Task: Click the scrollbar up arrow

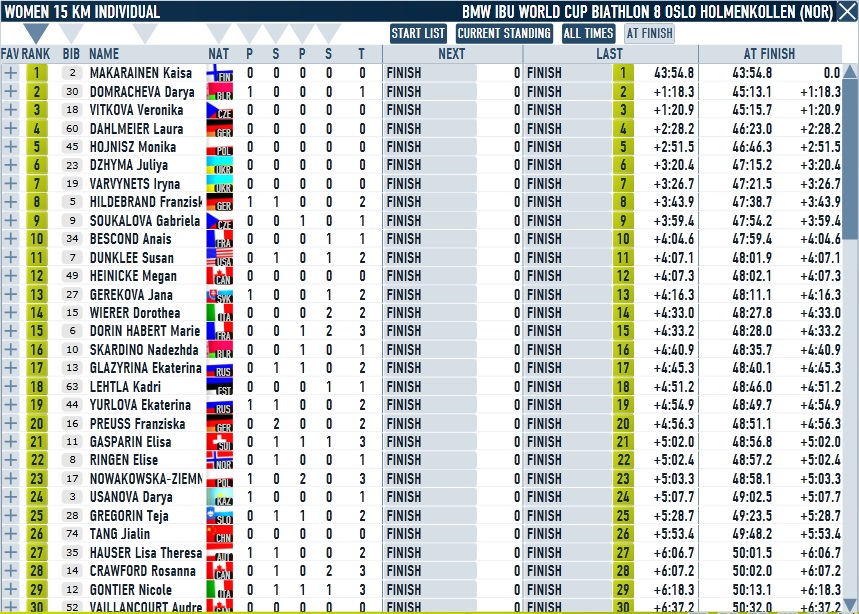Action: pos(850,71)
